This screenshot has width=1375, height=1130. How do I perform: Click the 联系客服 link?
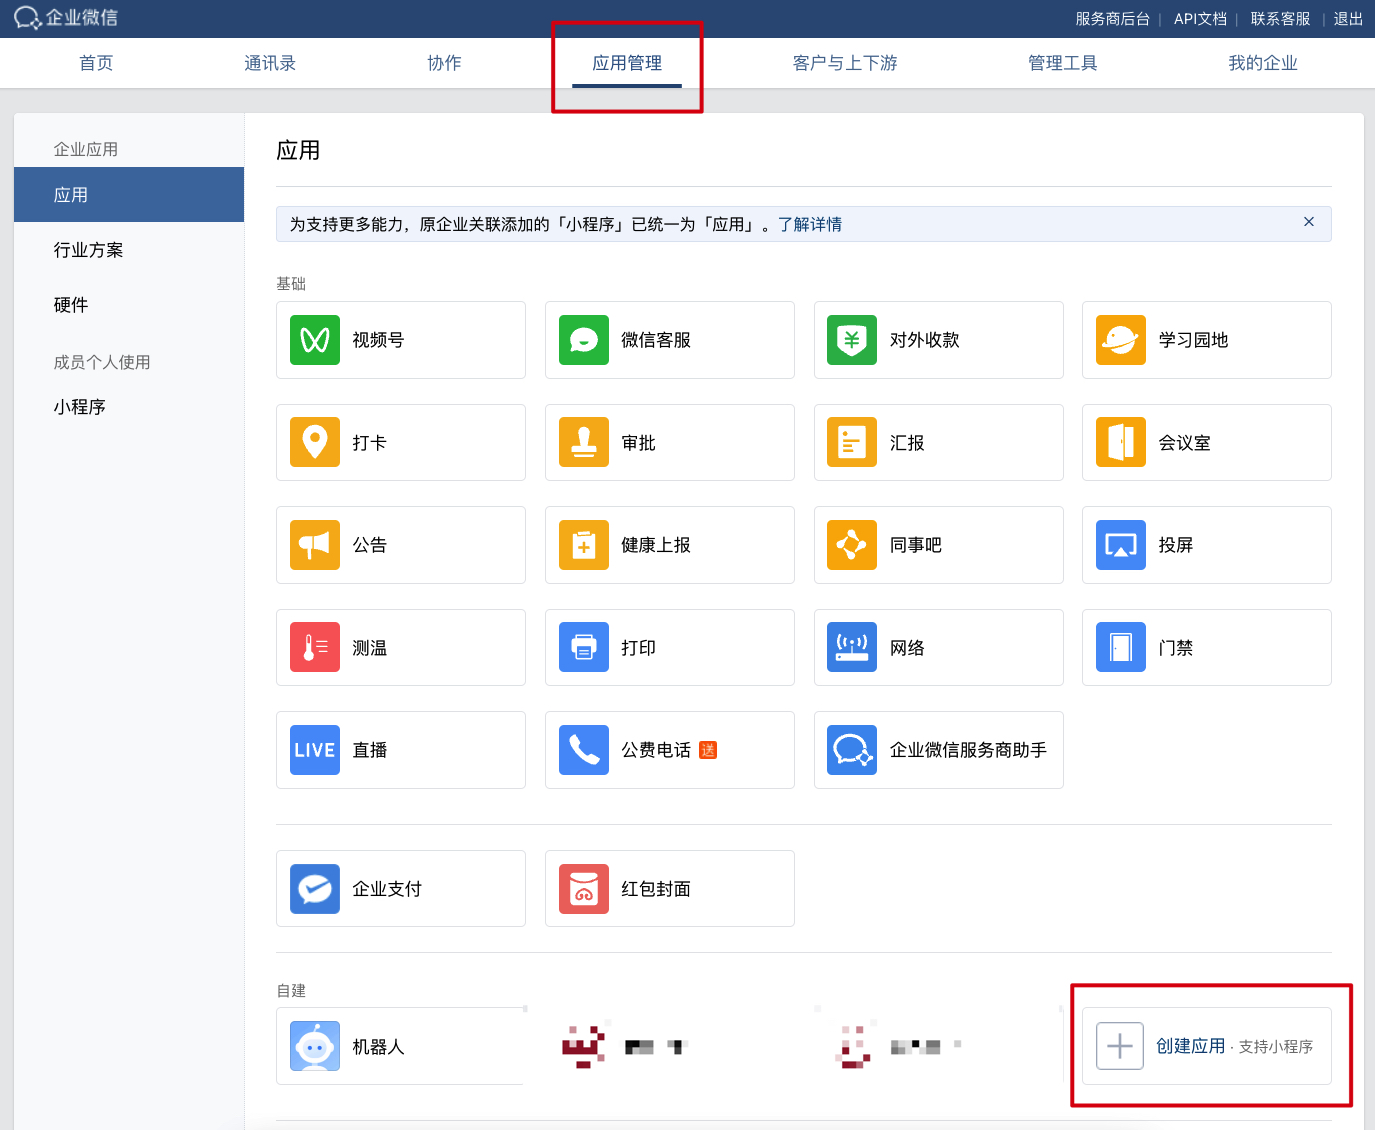coord(1280,19)
